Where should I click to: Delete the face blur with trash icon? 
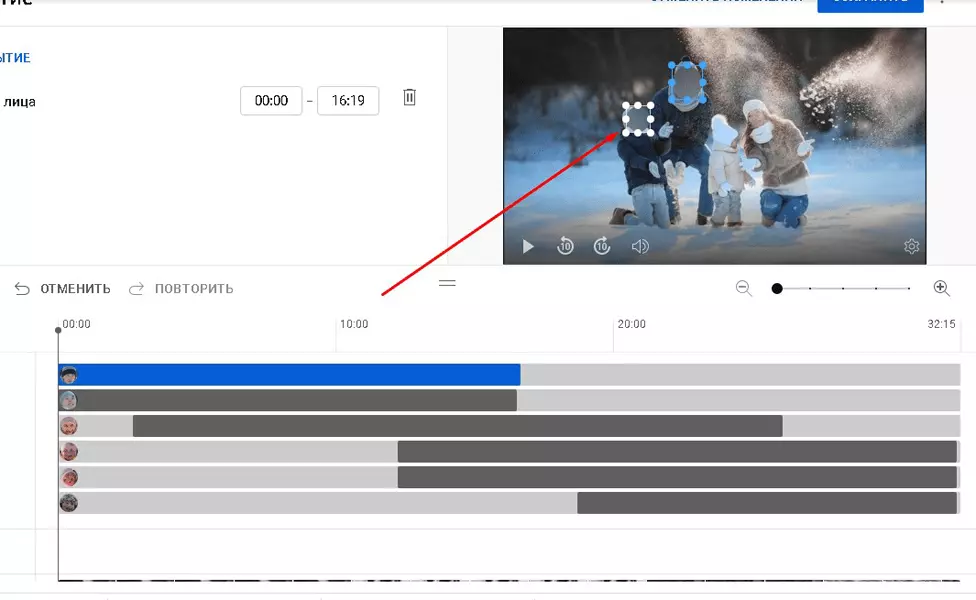[409, 97]
